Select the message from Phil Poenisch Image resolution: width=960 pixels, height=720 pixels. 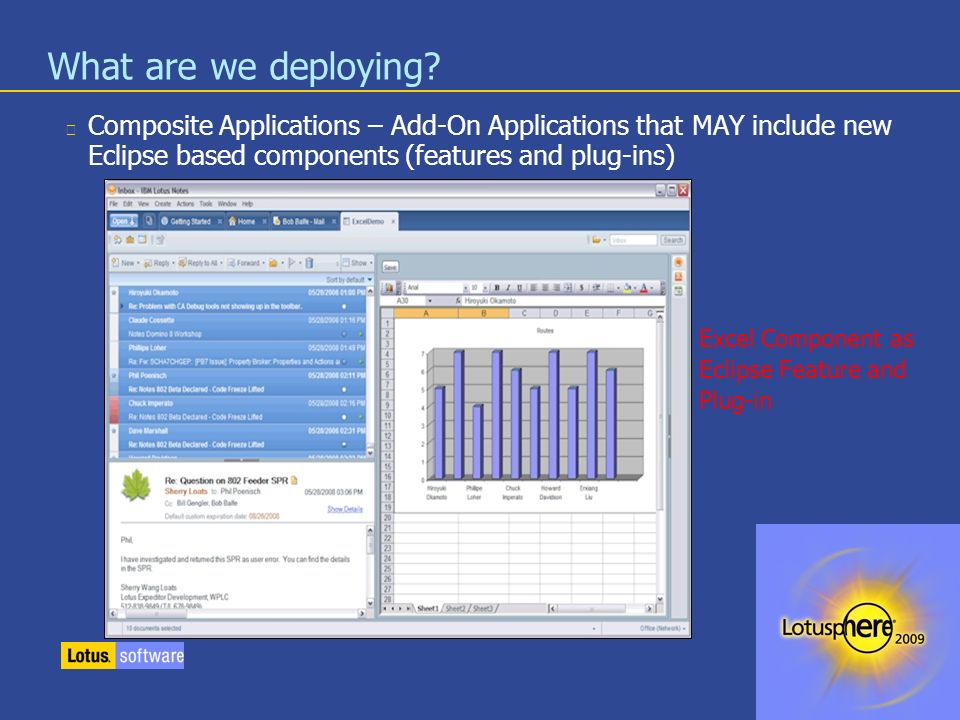242,382
